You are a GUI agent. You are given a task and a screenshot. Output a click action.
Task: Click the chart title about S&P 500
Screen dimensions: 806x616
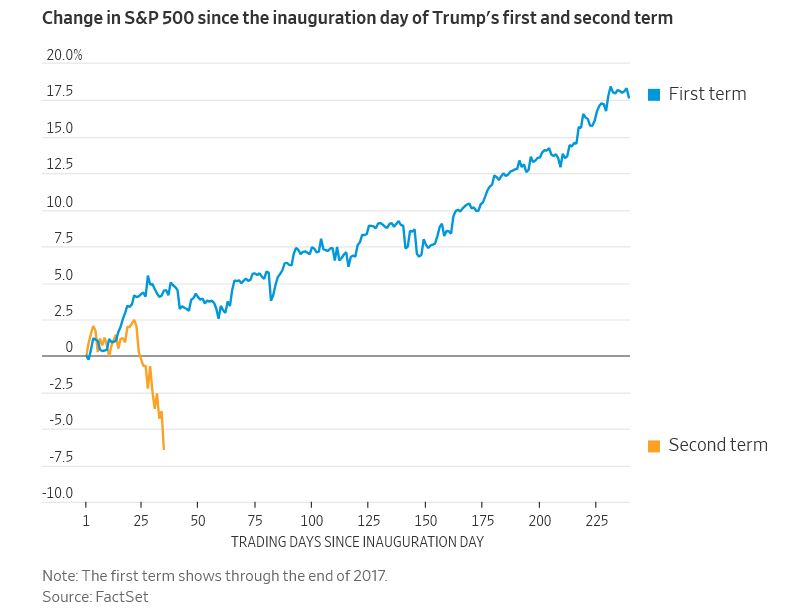357,18
